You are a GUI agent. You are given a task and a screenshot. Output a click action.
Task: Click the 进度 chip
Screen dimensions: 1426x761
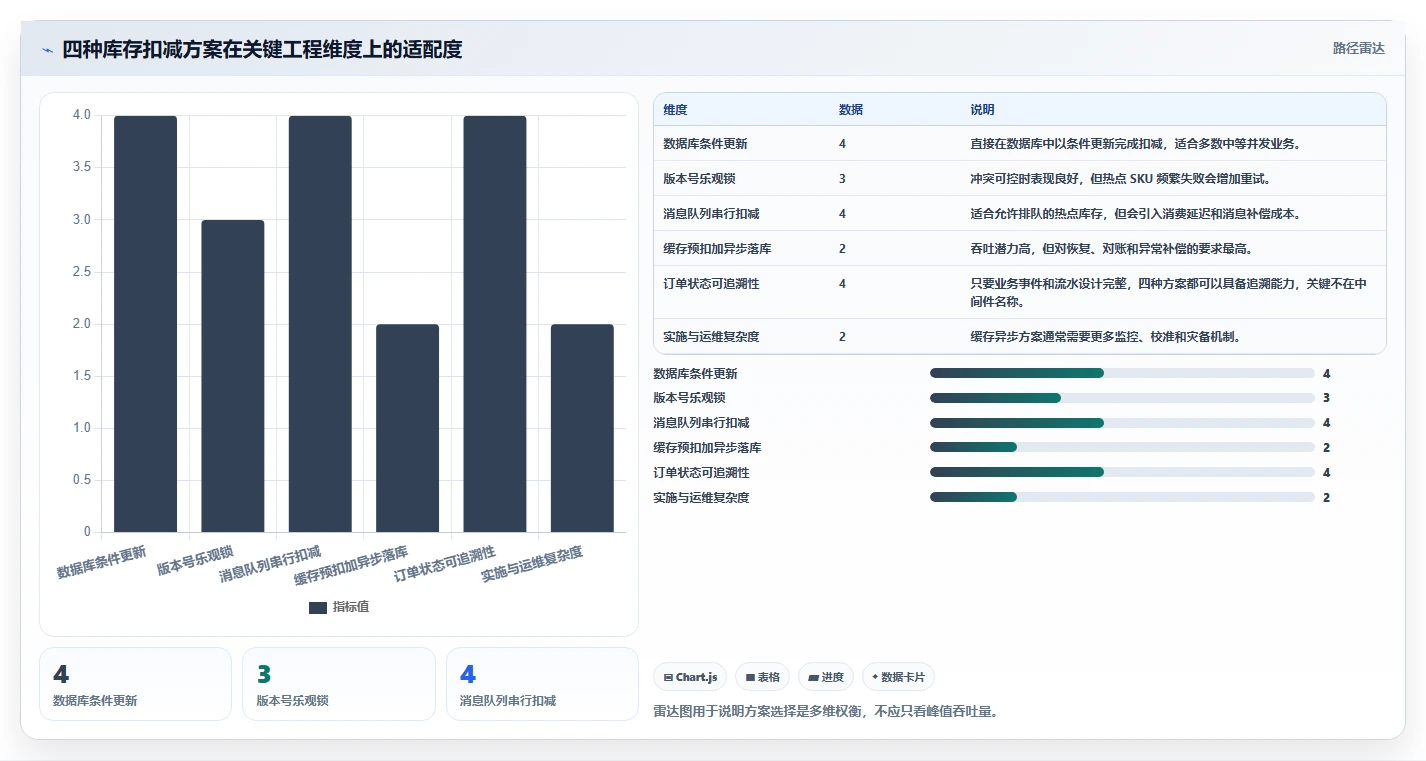click(x=826, y=677)
